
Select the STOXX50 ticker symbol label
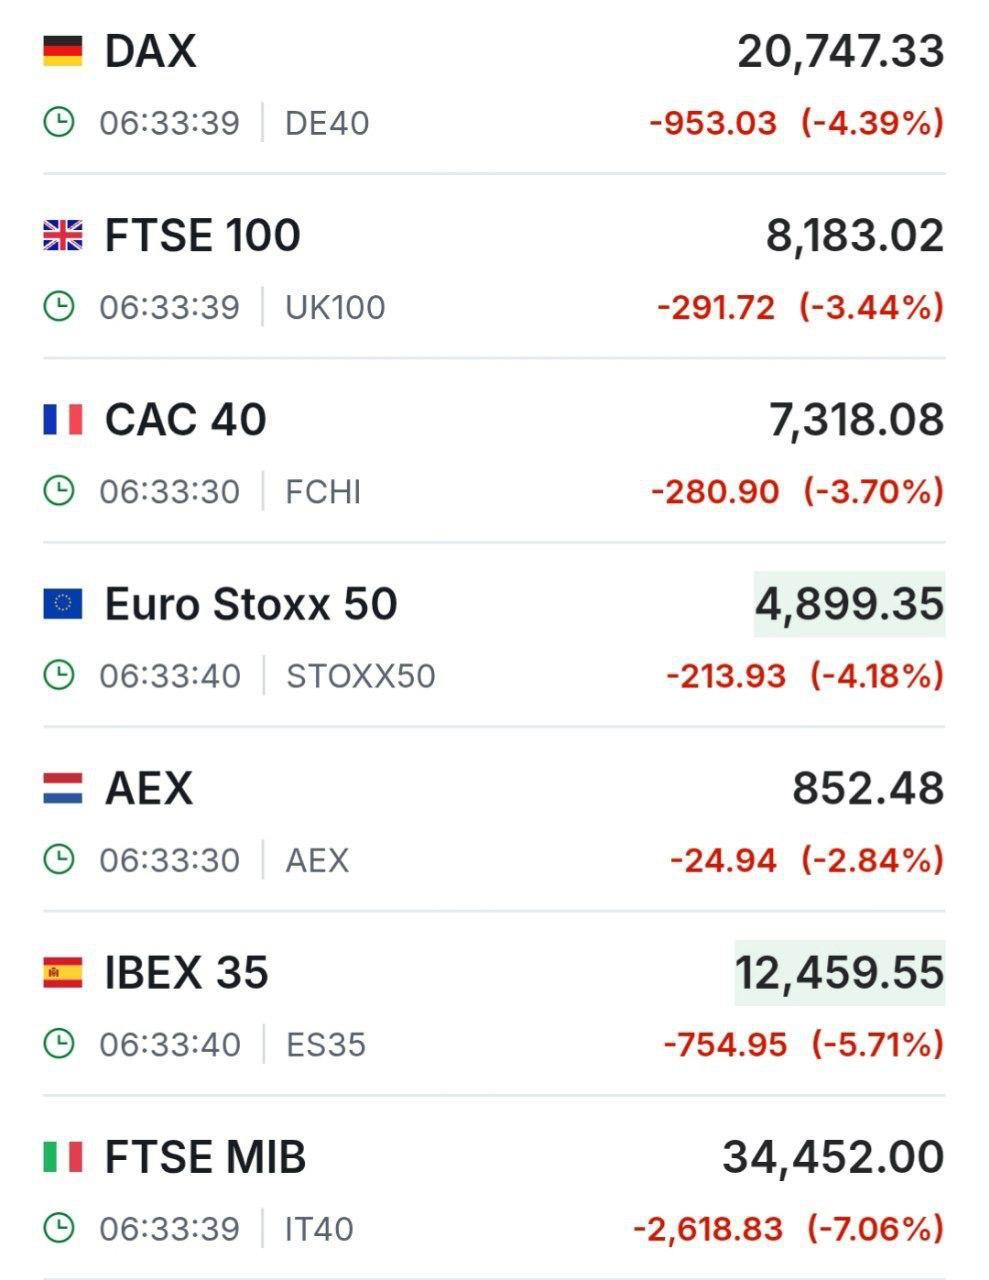(360, 676)
